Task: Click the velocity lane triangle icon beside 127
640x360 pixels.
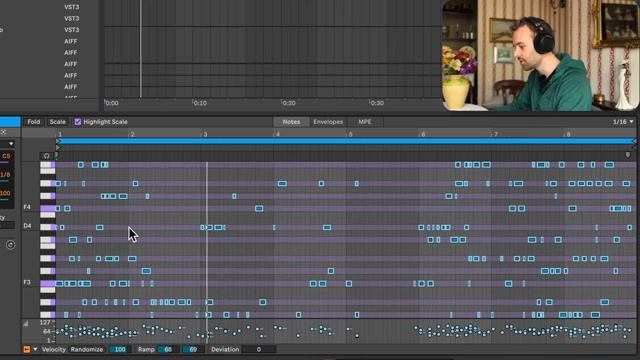Action: tap(26, 324)
